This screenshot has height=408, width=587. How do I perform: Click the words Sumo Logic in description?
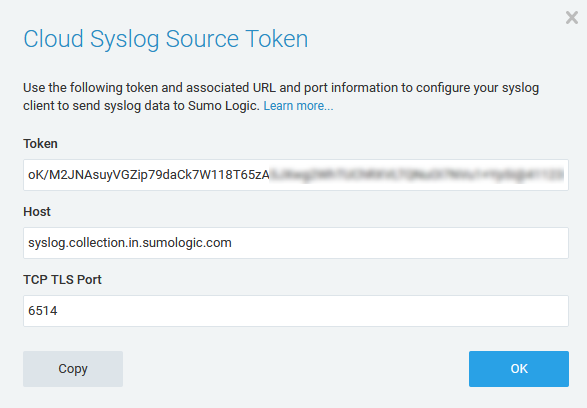pos(223,106)
